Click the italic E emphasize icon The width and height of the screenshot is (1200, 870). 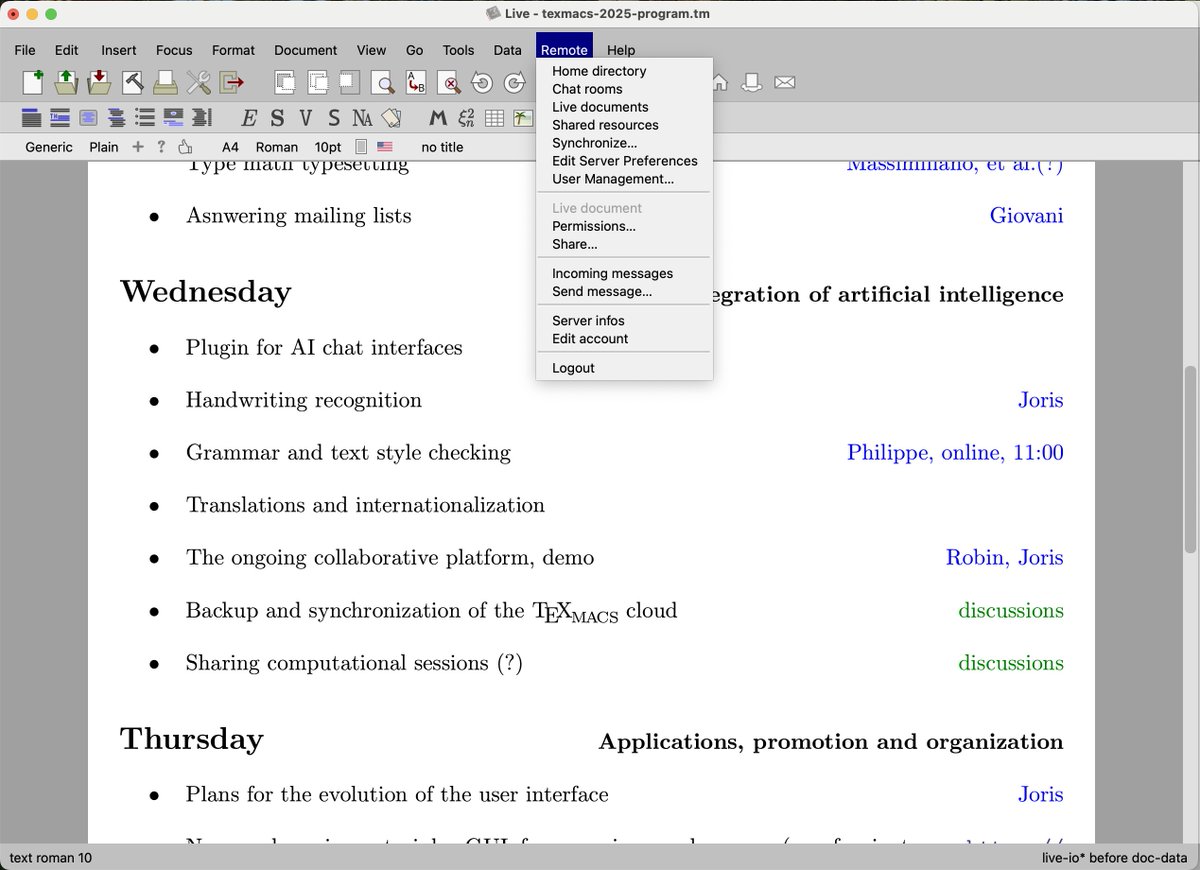pyautogui.click(x=250, y=118)
